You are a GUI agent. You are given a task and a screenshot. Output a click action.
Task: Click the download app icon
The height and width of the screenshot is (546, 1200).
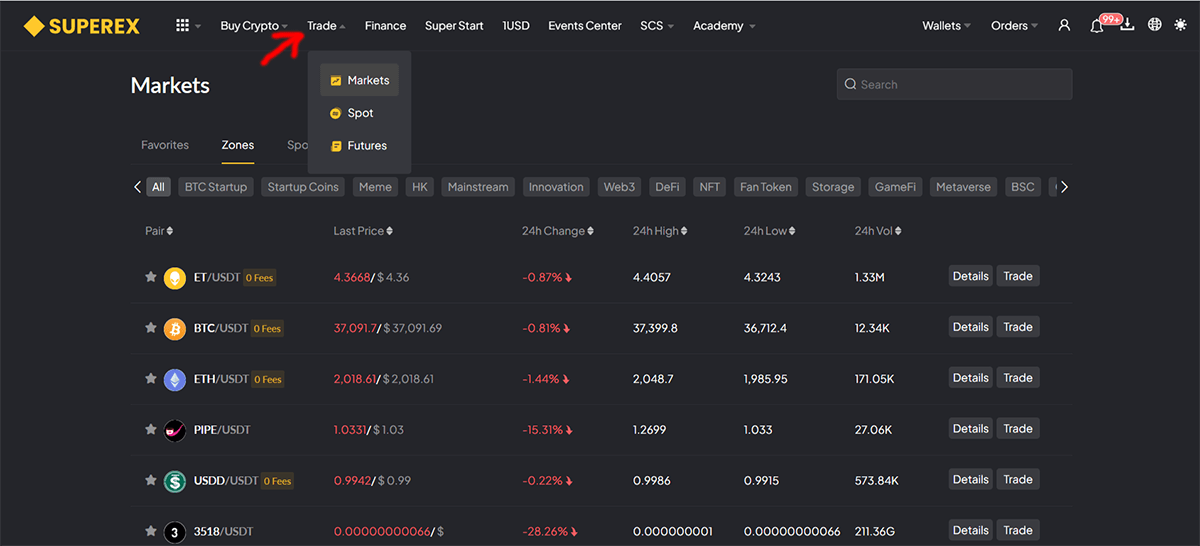point(1127,26)
